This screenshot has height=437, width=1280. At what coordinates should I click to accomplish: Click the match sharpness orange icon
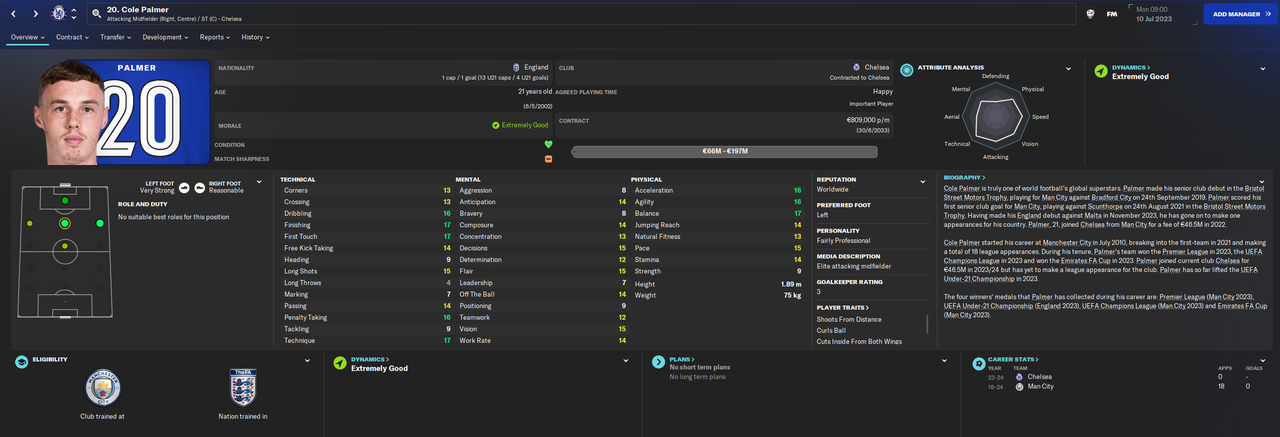[x=548, y=159]
